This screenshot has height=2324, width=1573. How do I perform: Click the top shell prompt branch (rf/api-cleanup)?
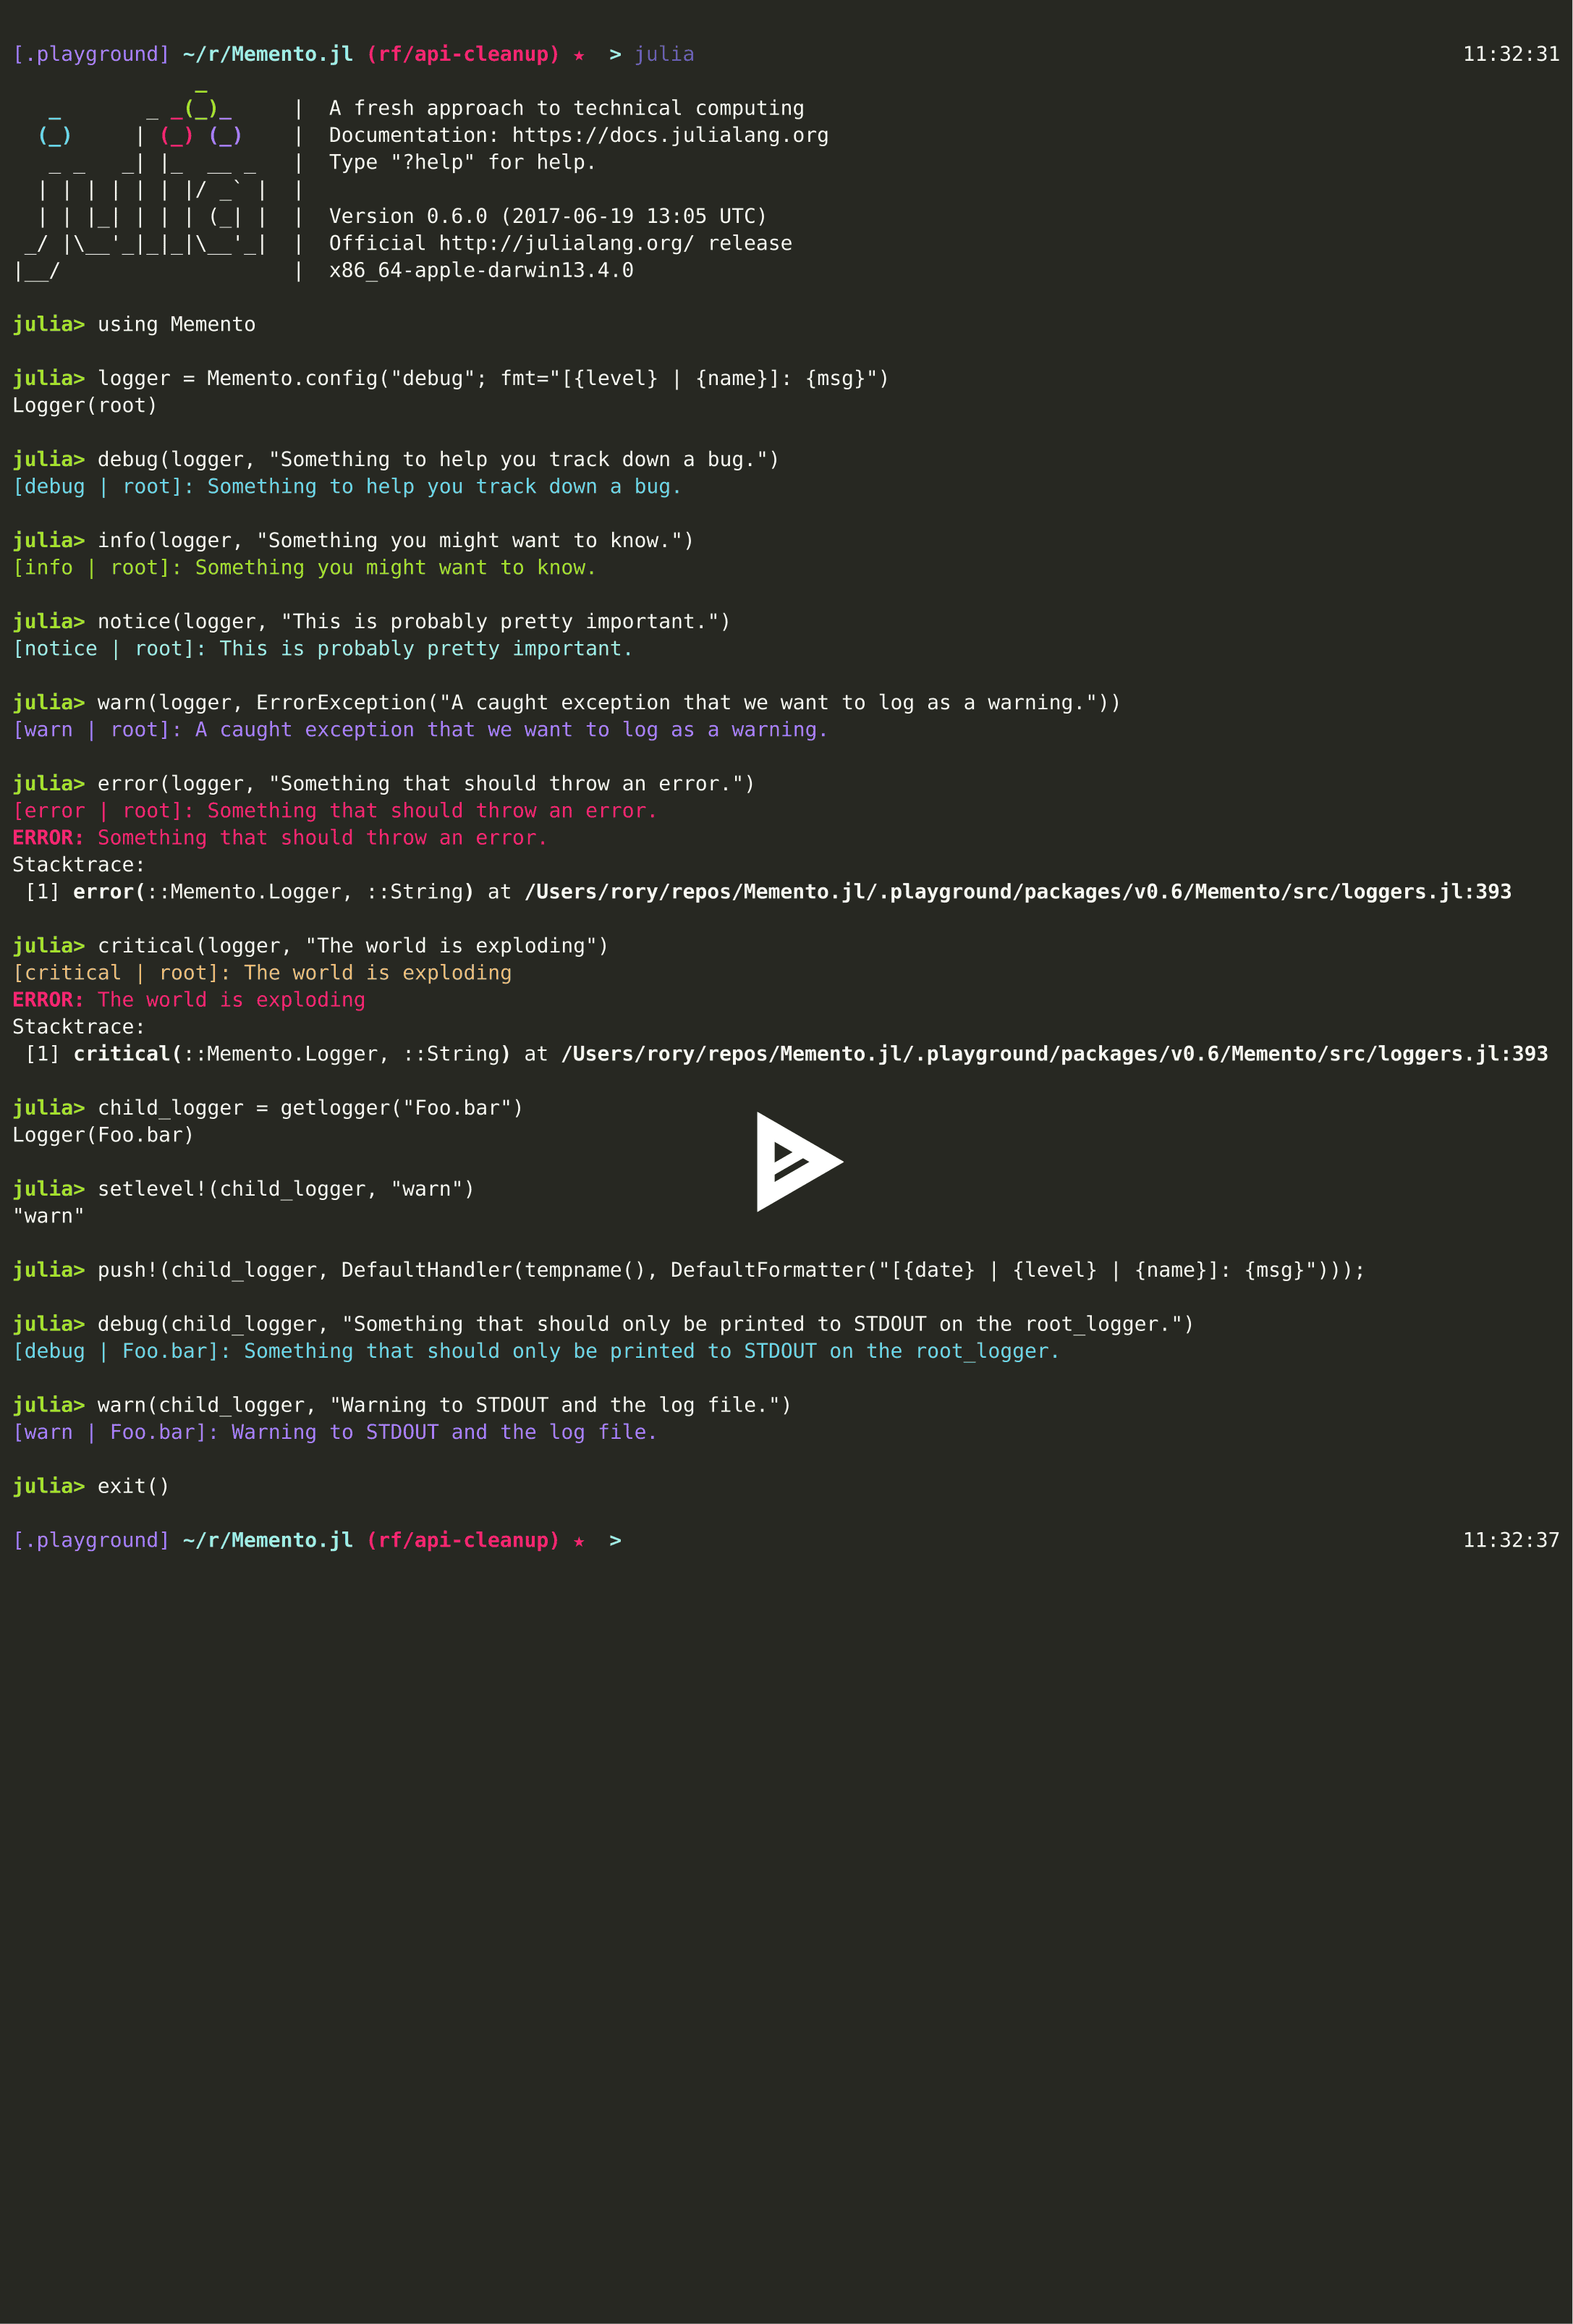[463, 54]
